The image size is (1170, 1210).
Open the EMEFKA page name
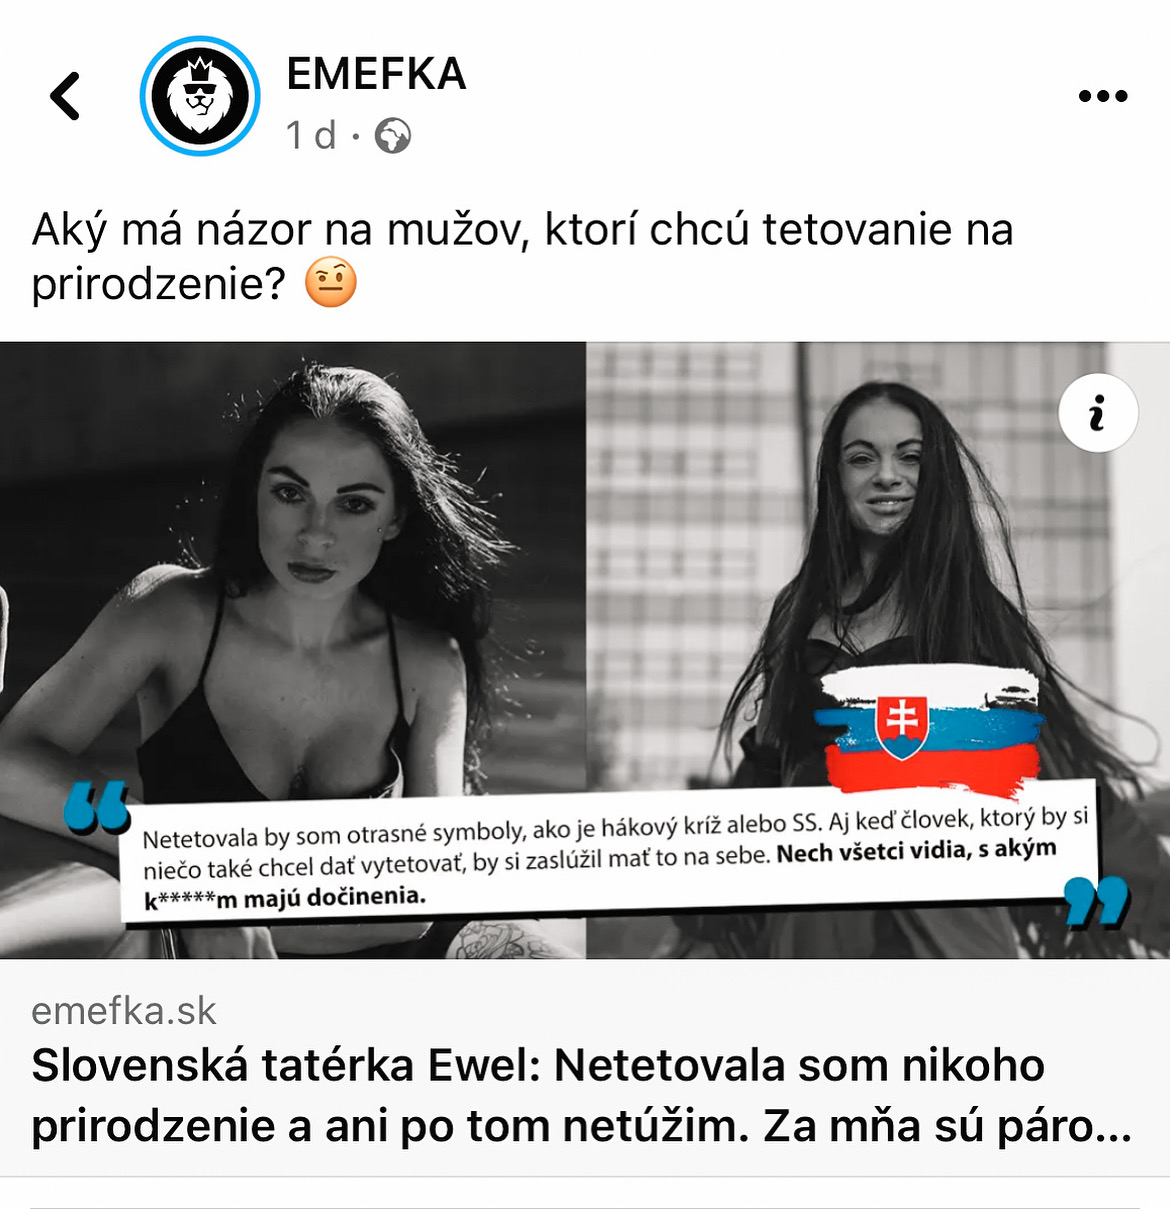(x=377, y=74)
